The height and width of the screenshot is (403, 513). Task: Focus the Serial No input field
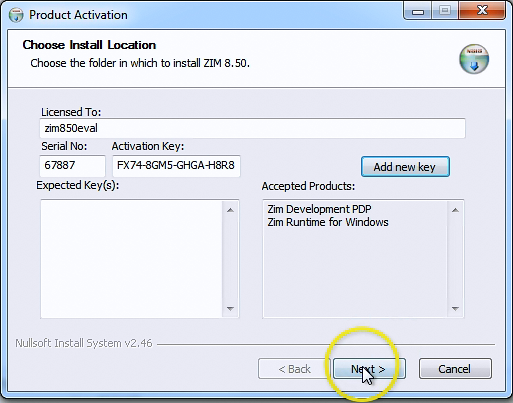pyautogui.click(x=72, y=165)
